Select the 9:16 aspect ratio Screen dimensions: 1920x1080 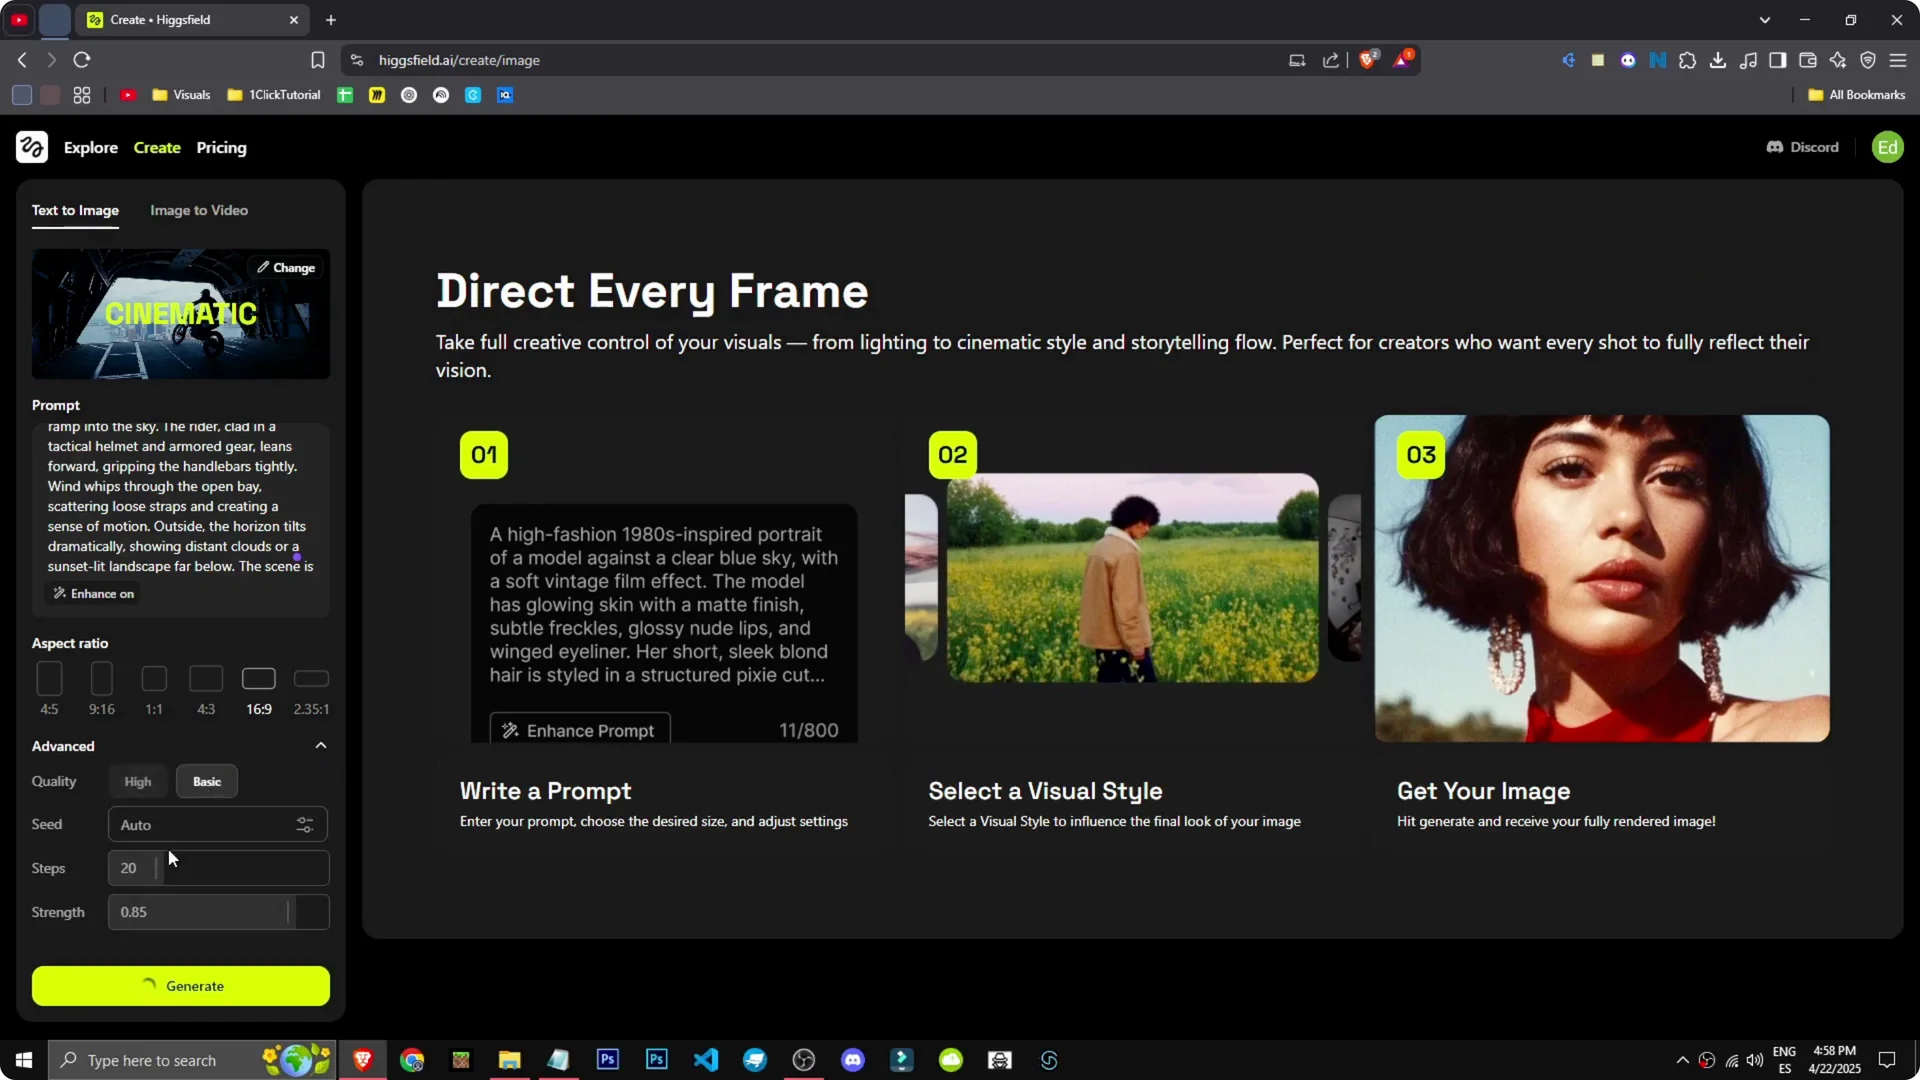(101, 679)
